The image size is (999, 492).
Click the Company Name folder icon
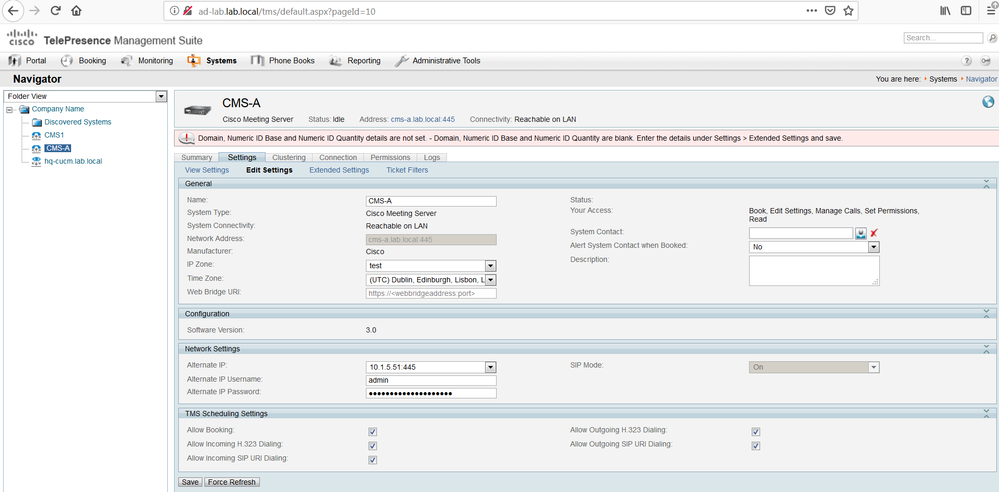click(24, 109)
